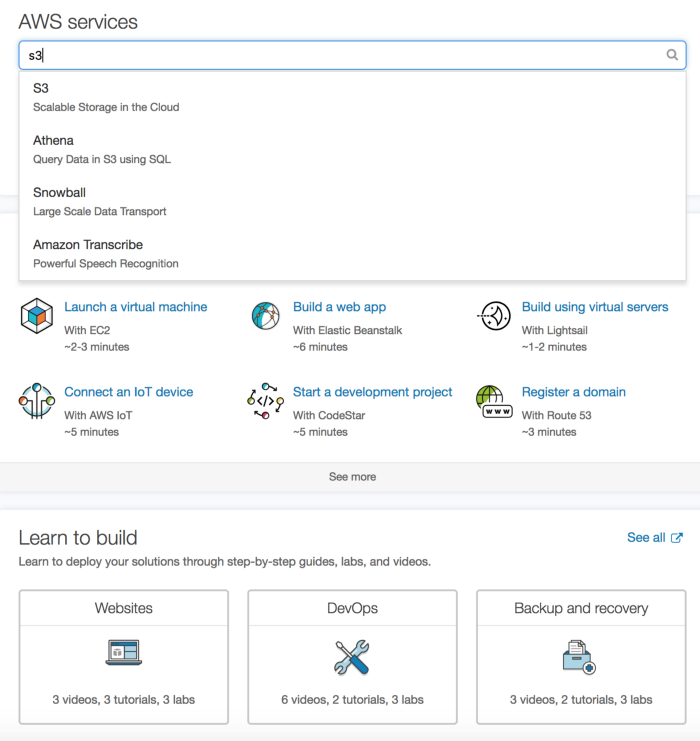700x741 pixels.
Task: Click the Route 53 domain icon
Action: point(494,400)
